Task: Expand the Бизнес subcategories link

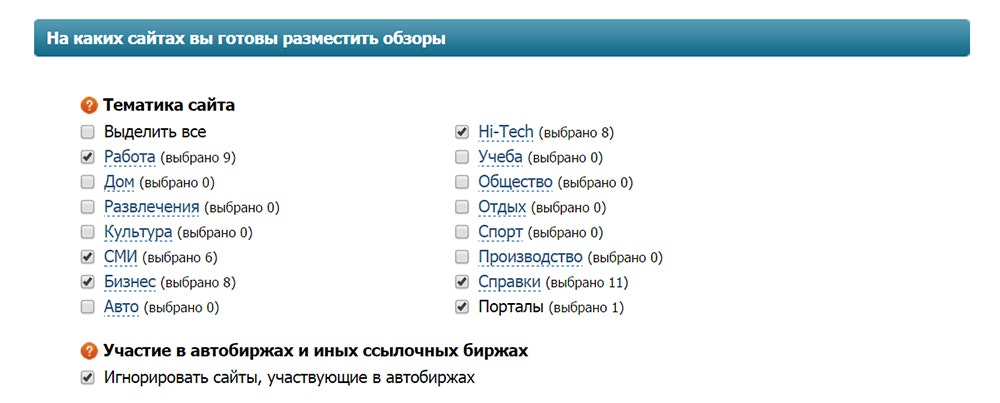Action: [x=130, y=282]
